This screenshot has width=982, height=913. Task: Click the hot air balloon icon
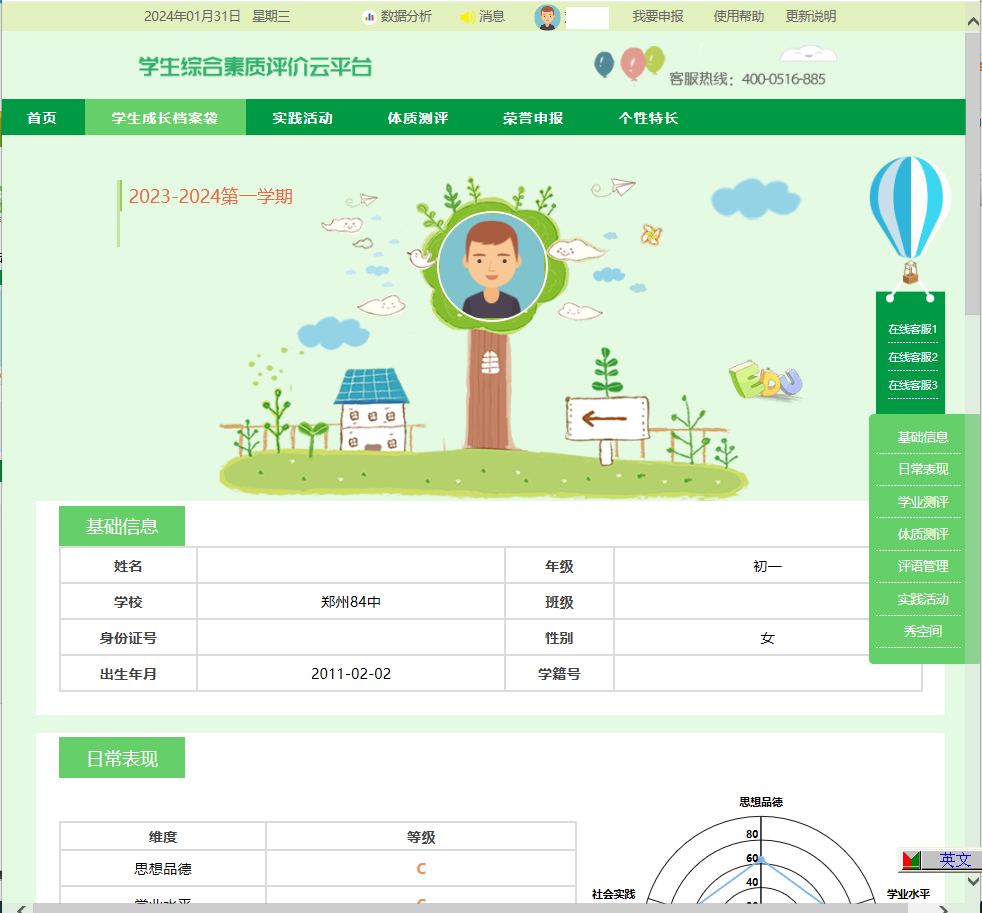click(909, 219)
